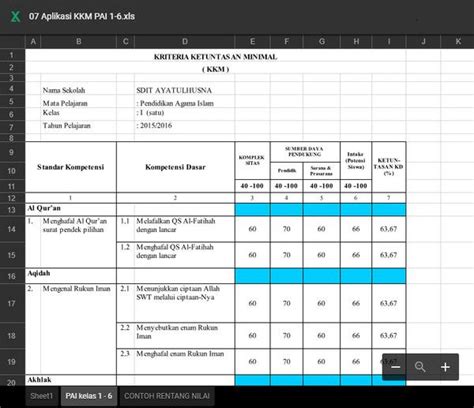Select the PAI kelas 1 - 6 tab

[x=89, y=396]
